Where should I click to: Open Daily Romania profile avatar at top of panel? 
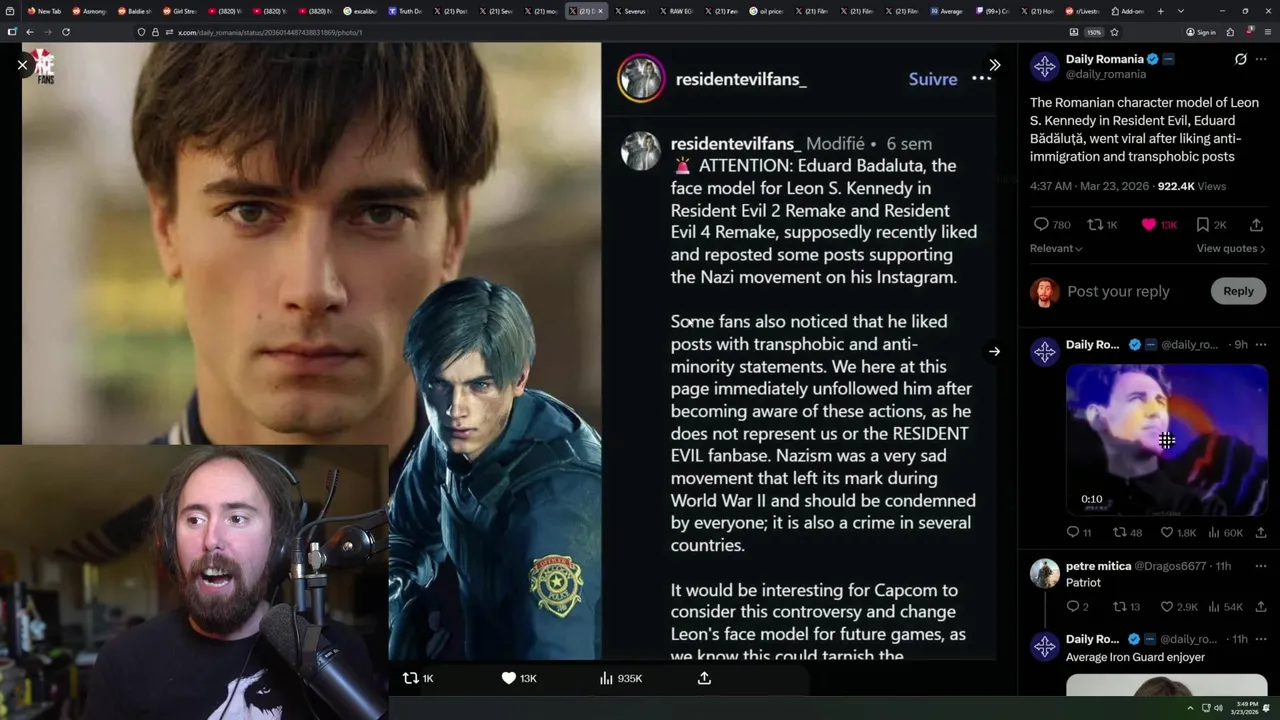pyautogui.click(x=1045, y=67)
